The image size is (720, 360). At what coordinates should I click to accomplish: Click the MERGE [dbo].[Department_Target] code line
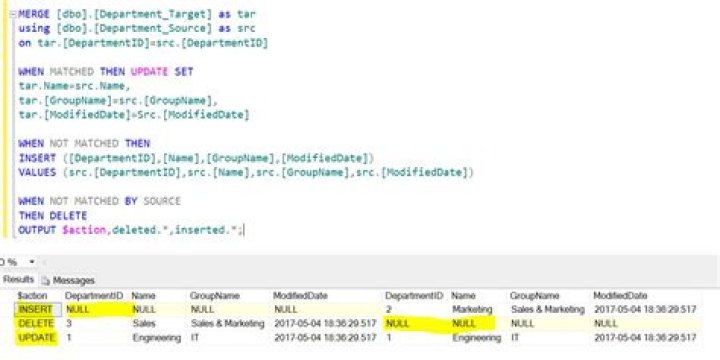point(137,14)
